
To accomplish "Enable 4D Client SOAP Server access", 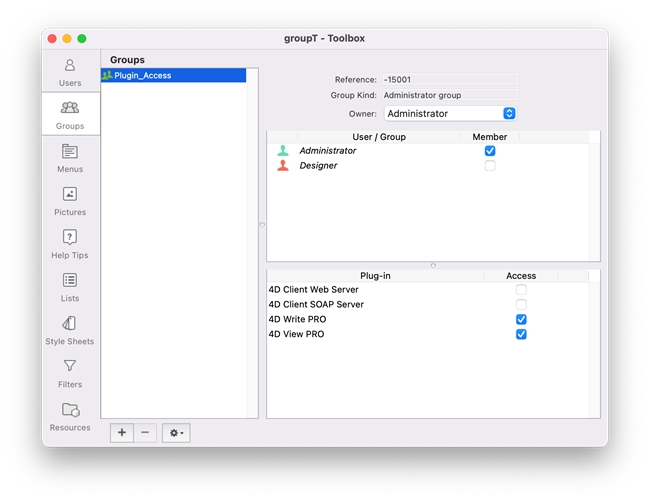I will [521, 305].
